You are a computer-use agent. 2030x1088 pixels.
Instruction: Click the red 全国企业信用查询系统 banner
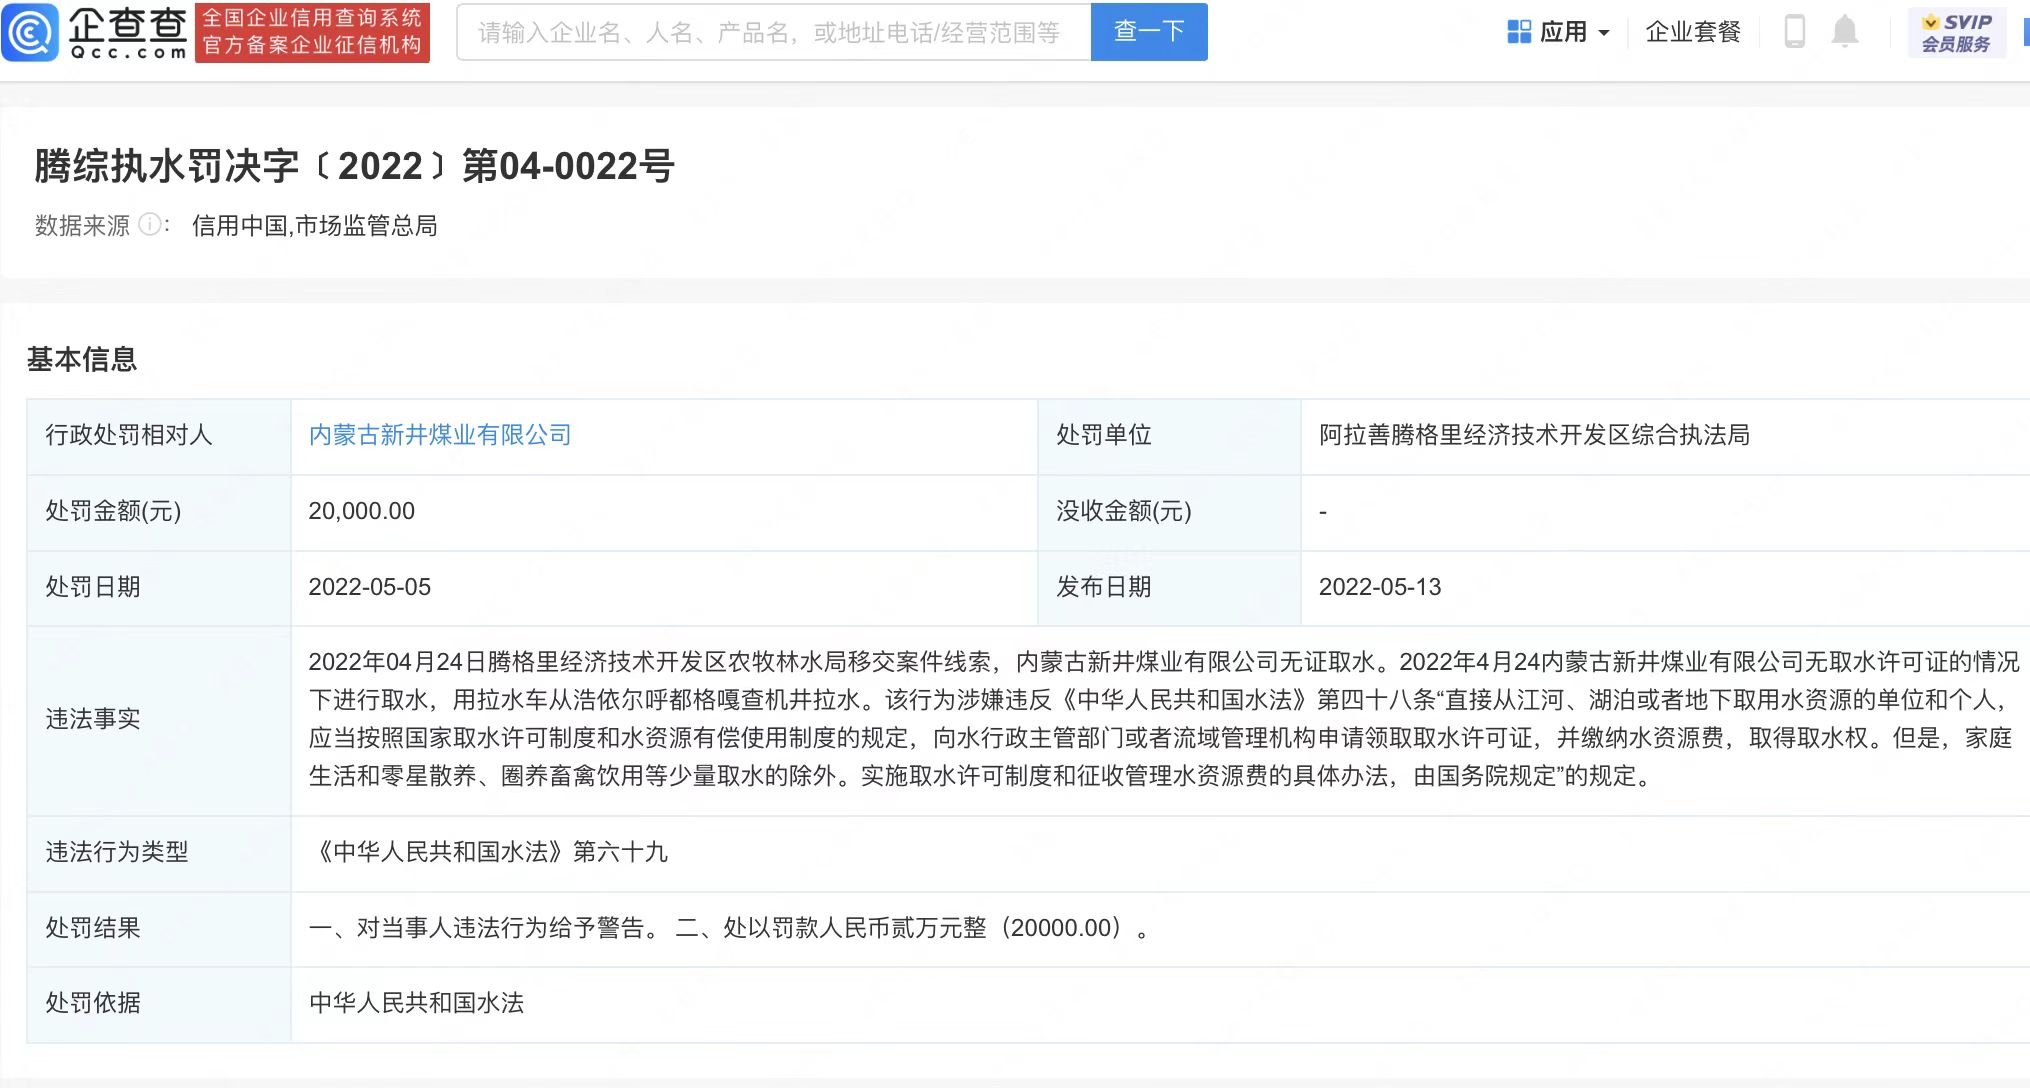click(312, 32)
